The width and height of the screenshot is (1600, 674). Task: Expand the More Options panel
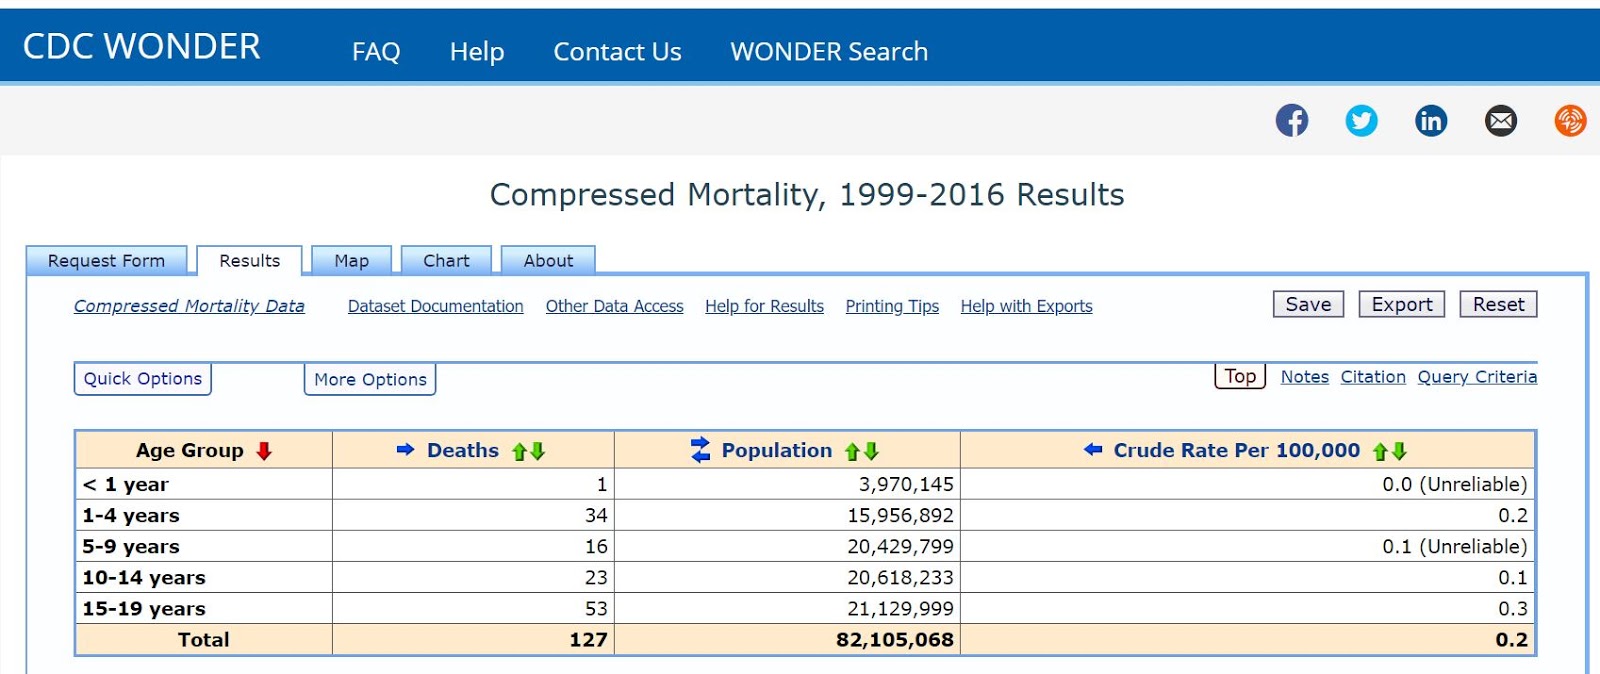370,380
